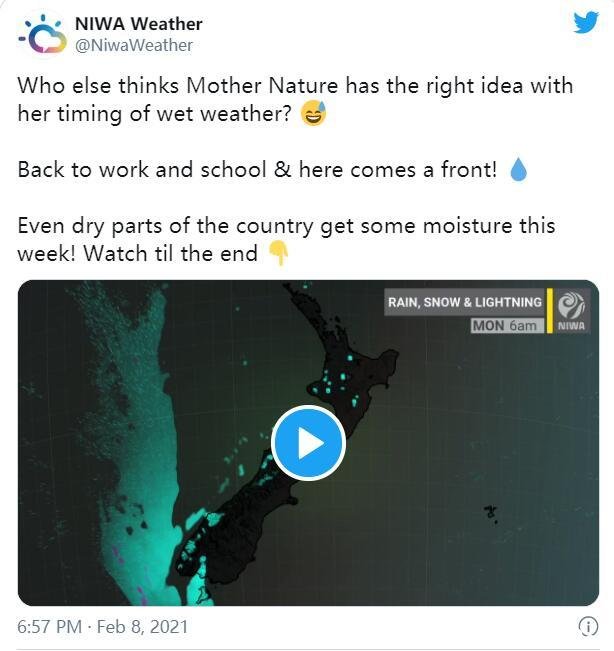Click the Rain, Snow & Lightning label
Viewport: 614px width, 651px height.
(x=465, y=302)
